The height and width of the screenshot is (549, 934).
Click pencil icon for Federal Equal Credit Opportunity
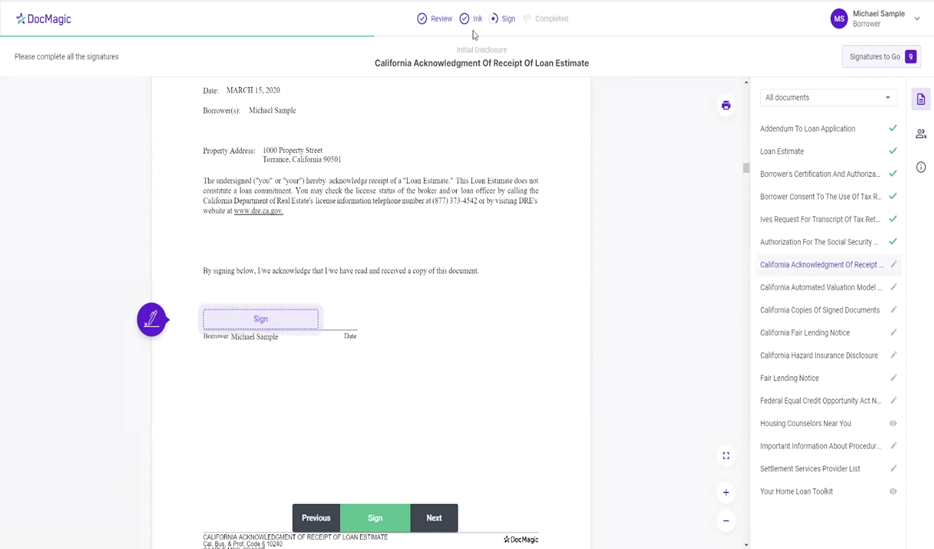point(893,400)
